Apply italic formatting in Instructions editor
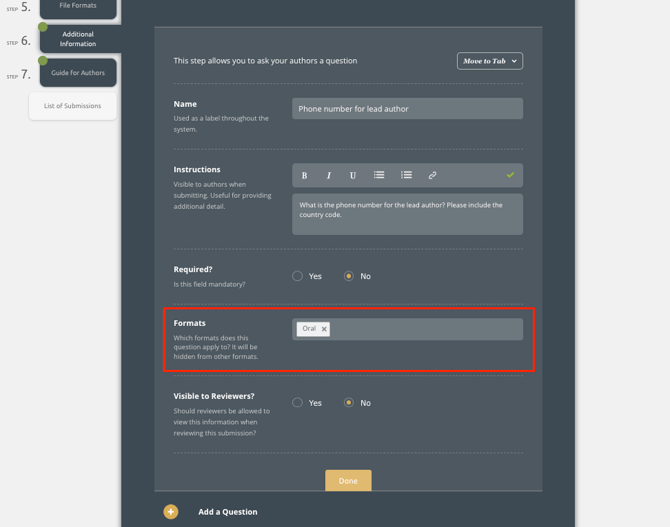This screenshot has height=527, width=670. [x=329, y=175]
